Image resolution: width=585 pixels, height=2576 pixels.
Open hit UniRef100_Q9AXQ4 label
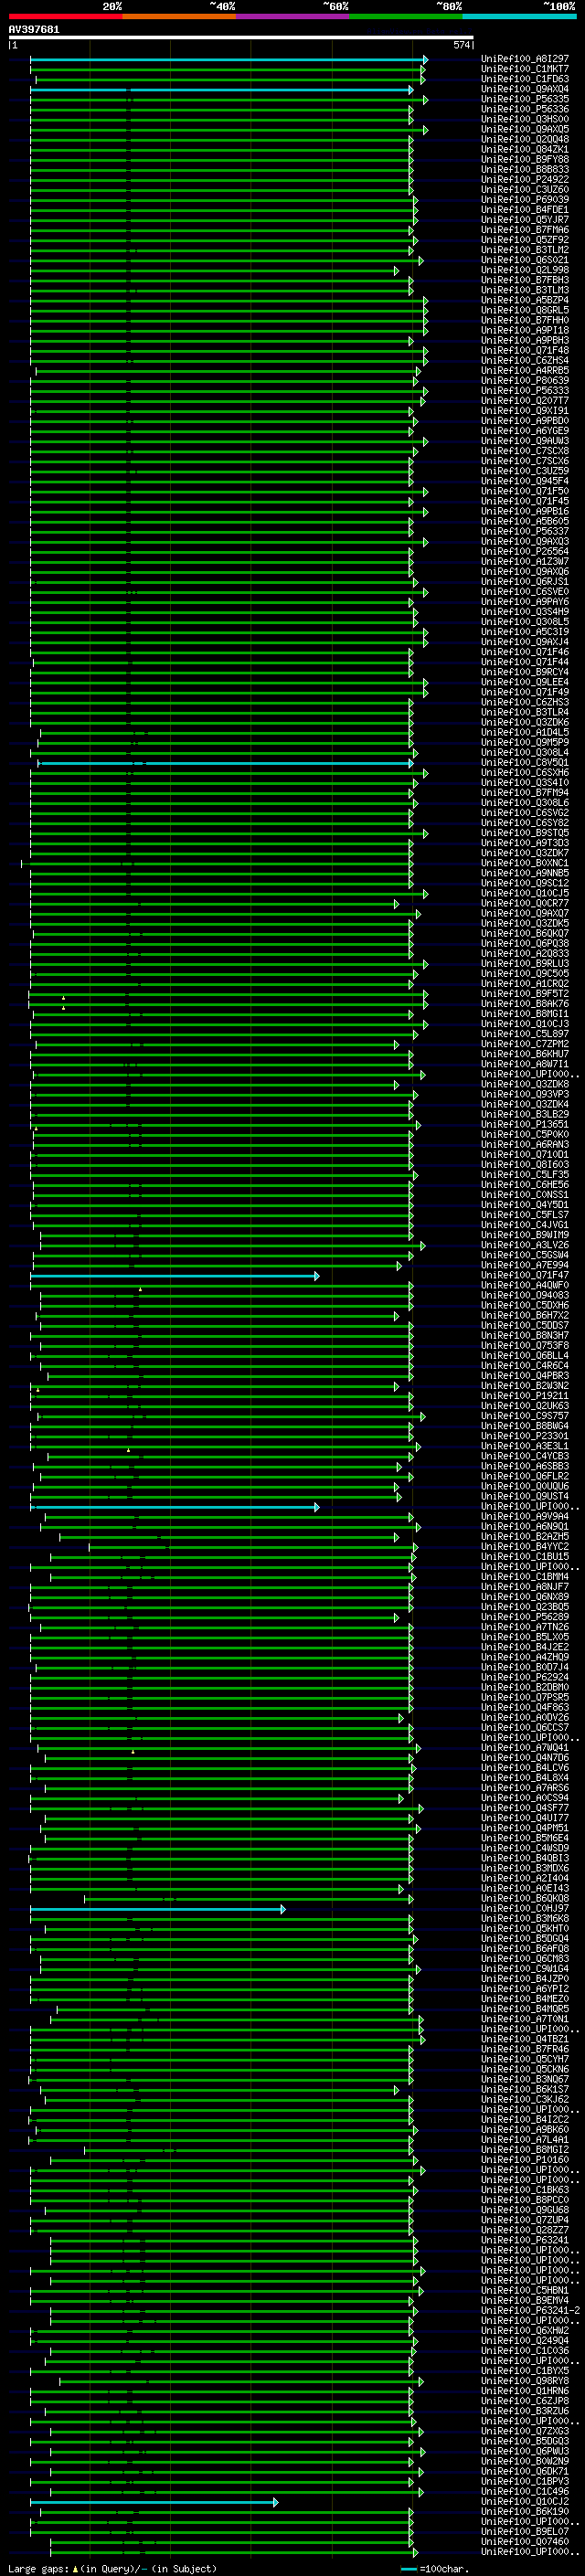tap(525, 89)
